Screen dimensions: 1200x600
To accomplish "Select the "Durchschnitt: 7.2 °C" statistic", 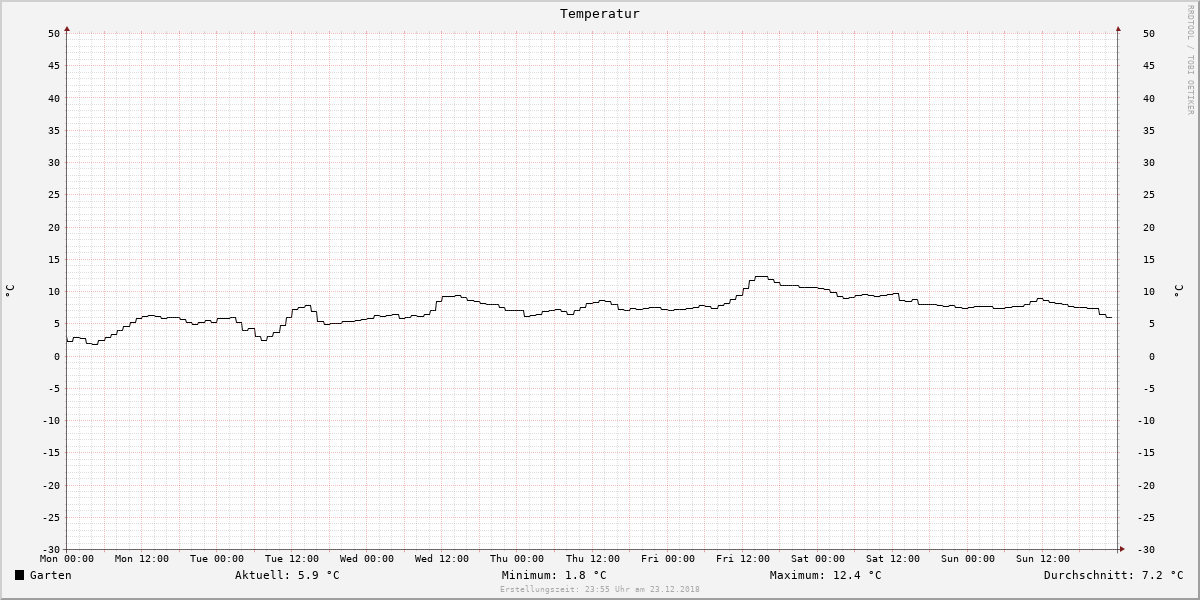I will (1114, 575).
